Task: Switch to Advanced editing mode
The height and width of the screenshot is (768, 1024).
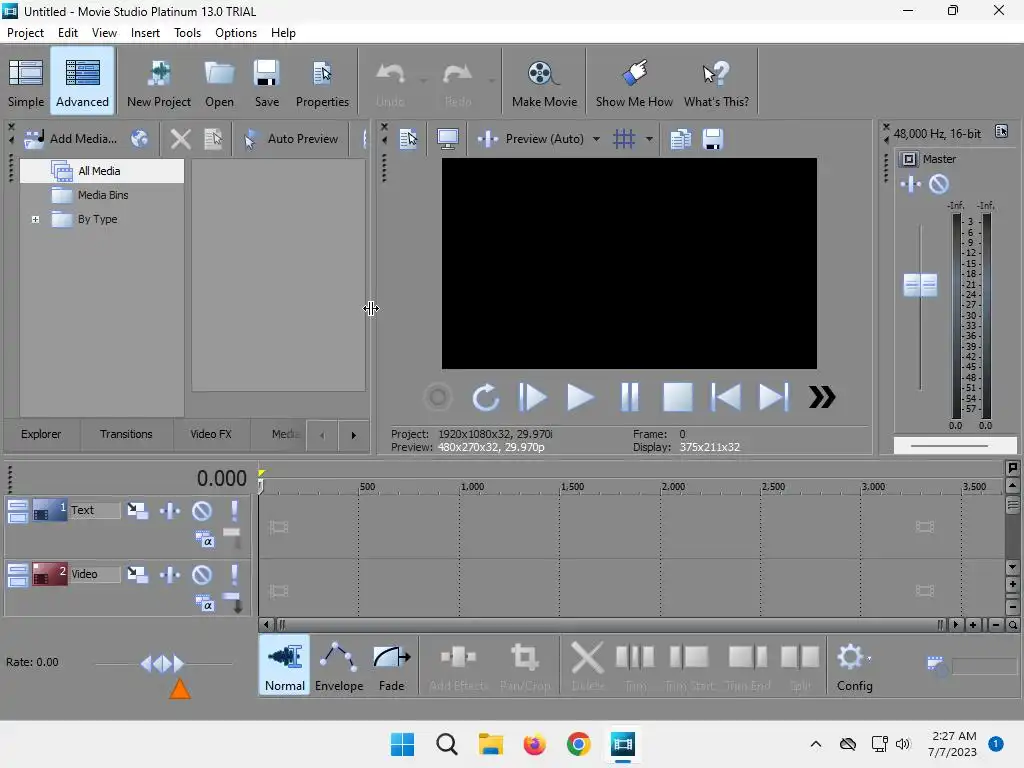Action: click(82, 83)
